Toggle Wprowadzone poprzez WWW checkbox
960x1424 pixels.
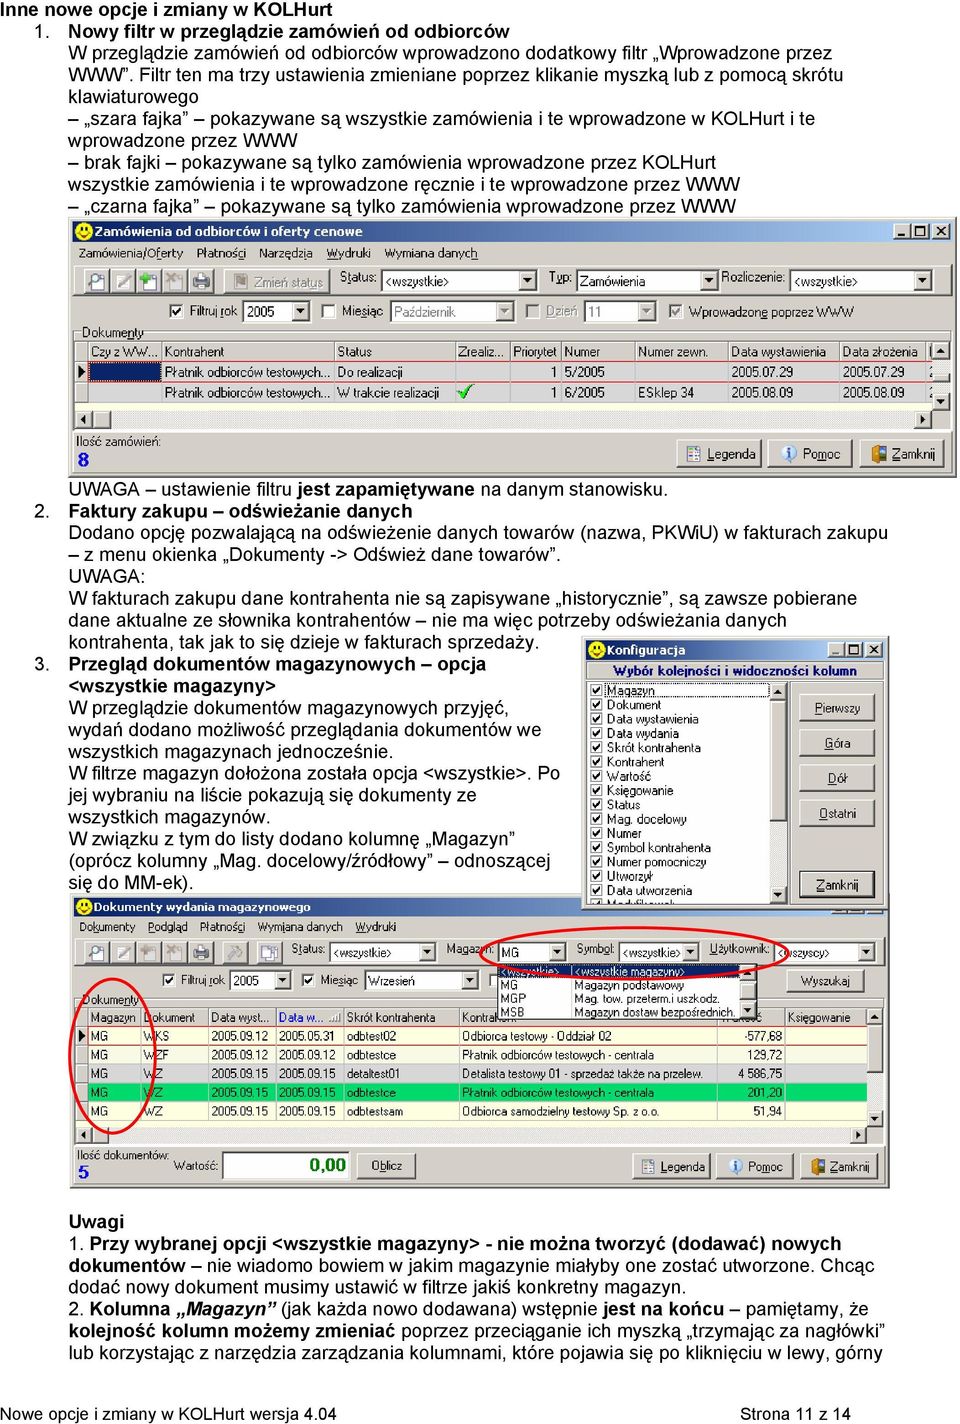675,311
